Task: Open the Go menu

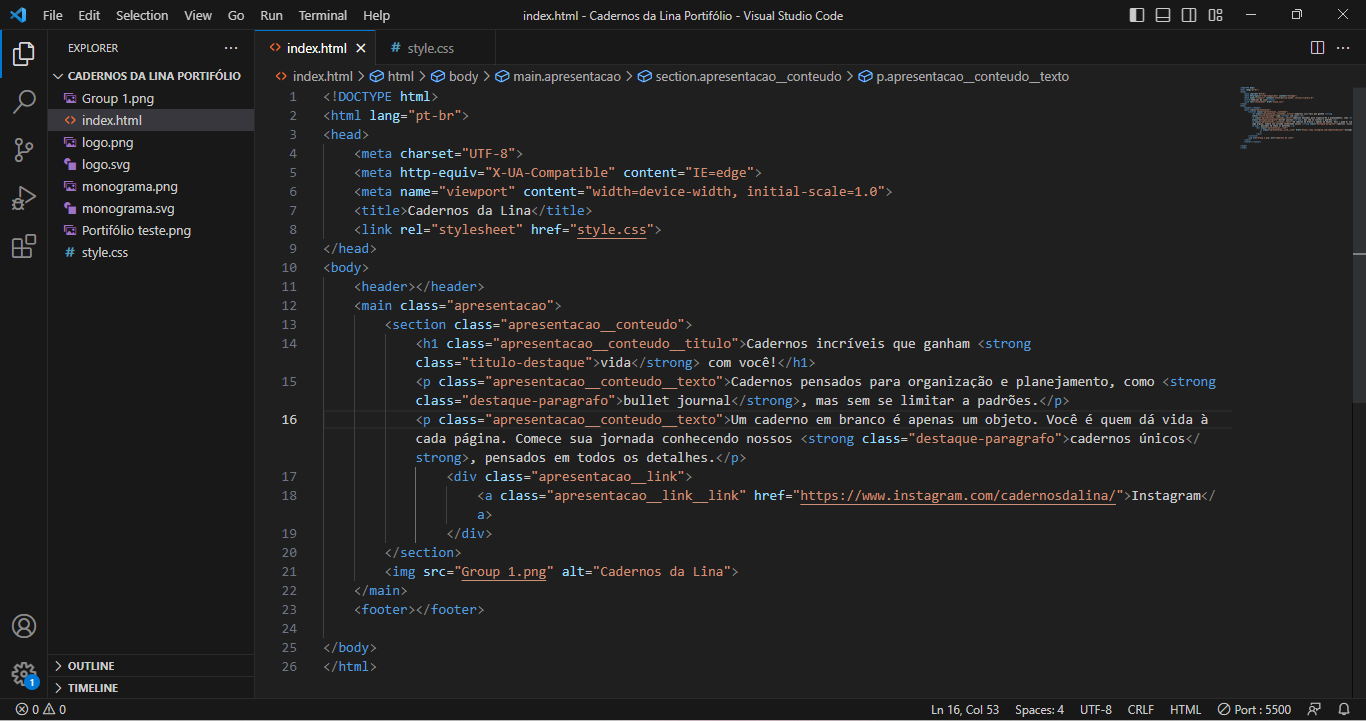Action: pos(236,15)
